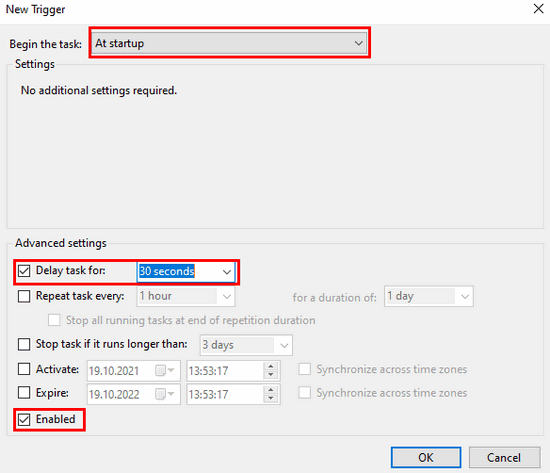
Task: Uncheck the Enabled checkbox
Action: (x=24, y=419)
